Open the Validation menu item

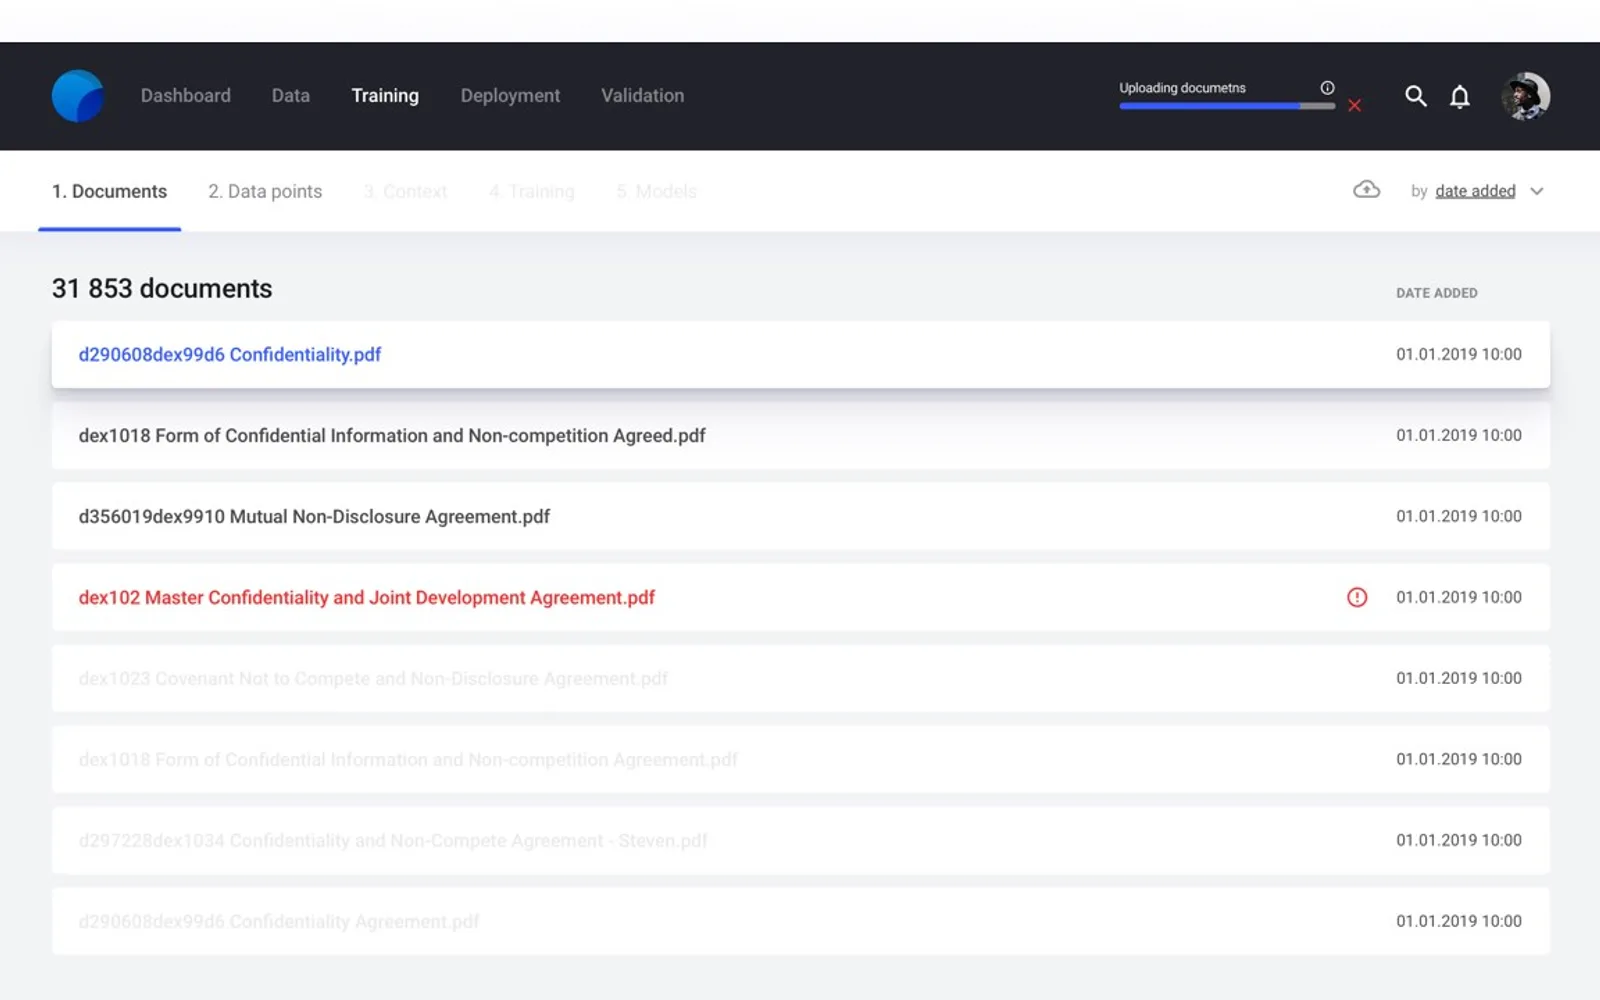tap(642, 96)
